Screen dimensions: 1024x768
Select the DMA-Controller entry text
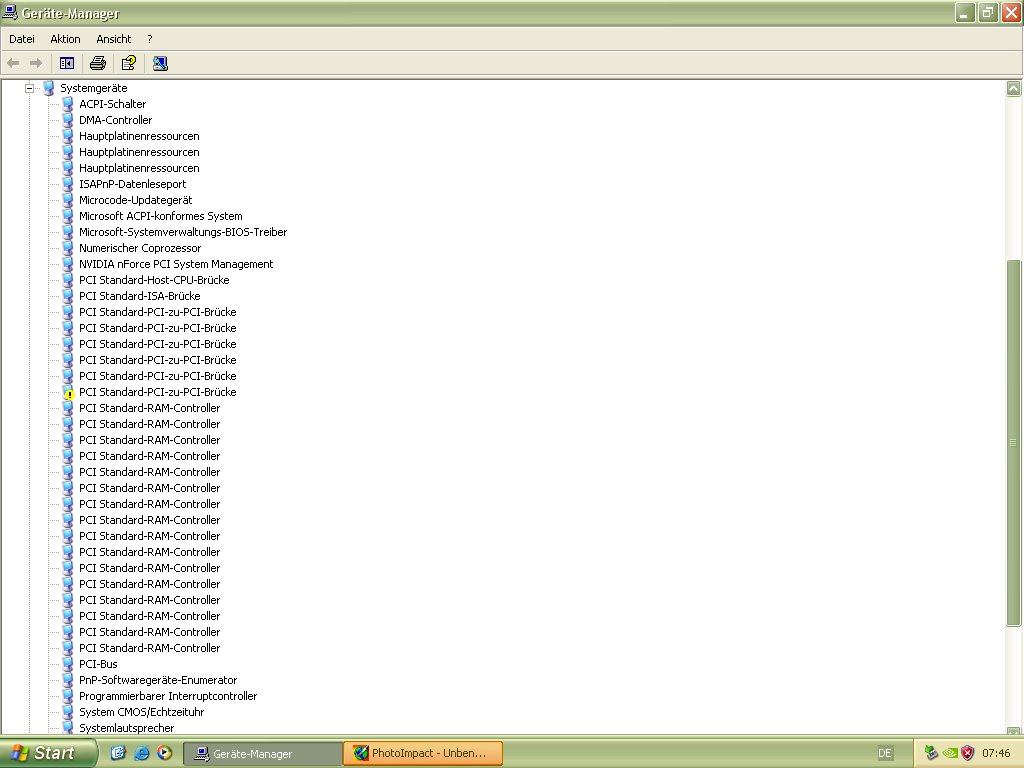pyautogui.click(x=116, y=120)
